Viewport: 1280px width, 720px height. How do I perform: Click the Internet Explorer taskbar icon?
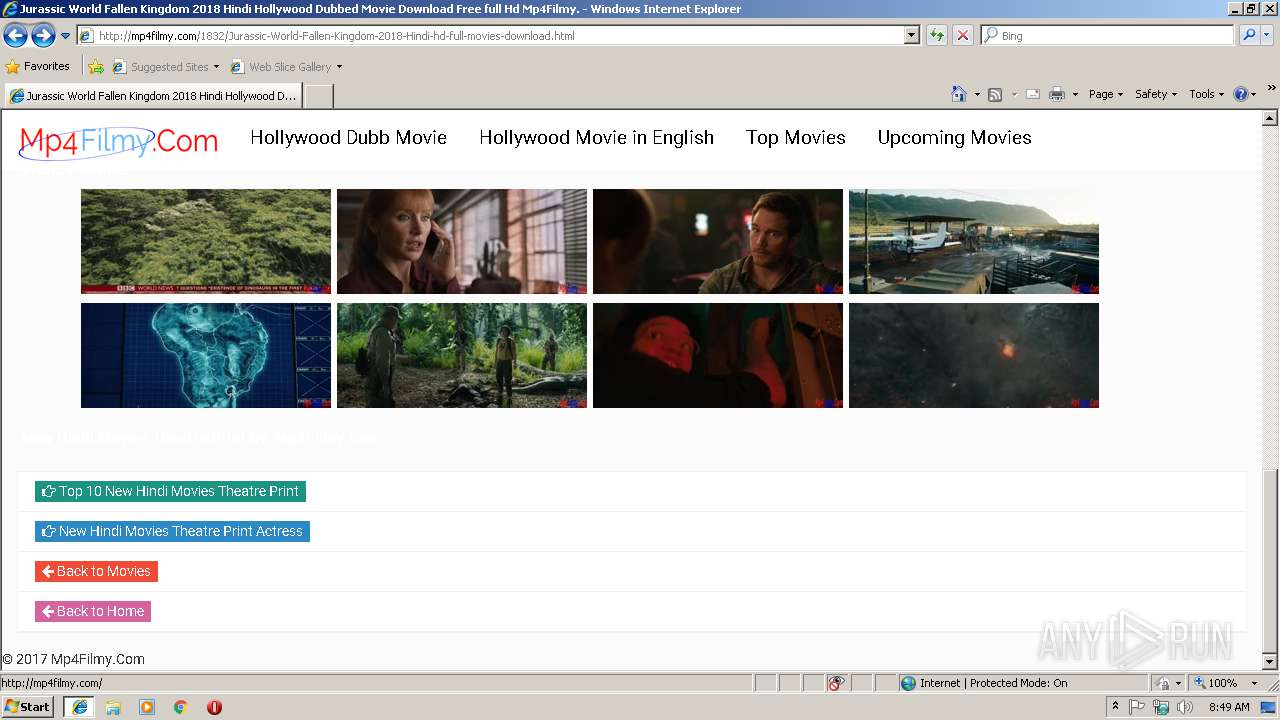click(79, 707)
